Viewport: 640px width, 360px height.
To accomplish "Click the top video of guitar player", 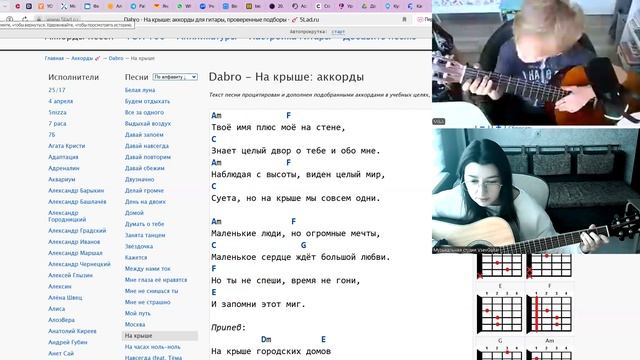I will pyautogui.click(x=536, y=62).
